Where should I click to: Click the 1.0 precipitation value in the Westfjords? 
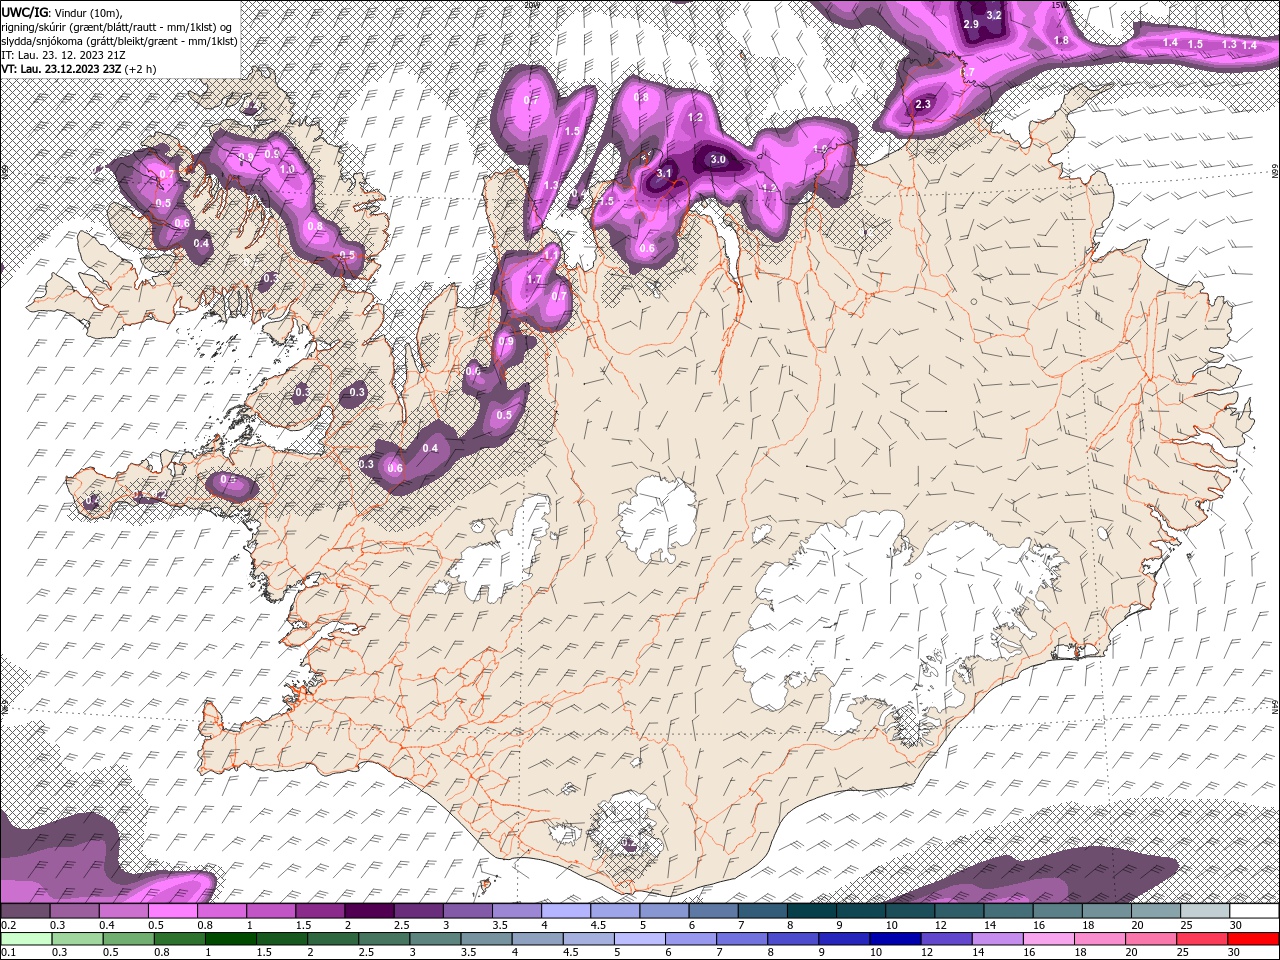coord(288,169)
